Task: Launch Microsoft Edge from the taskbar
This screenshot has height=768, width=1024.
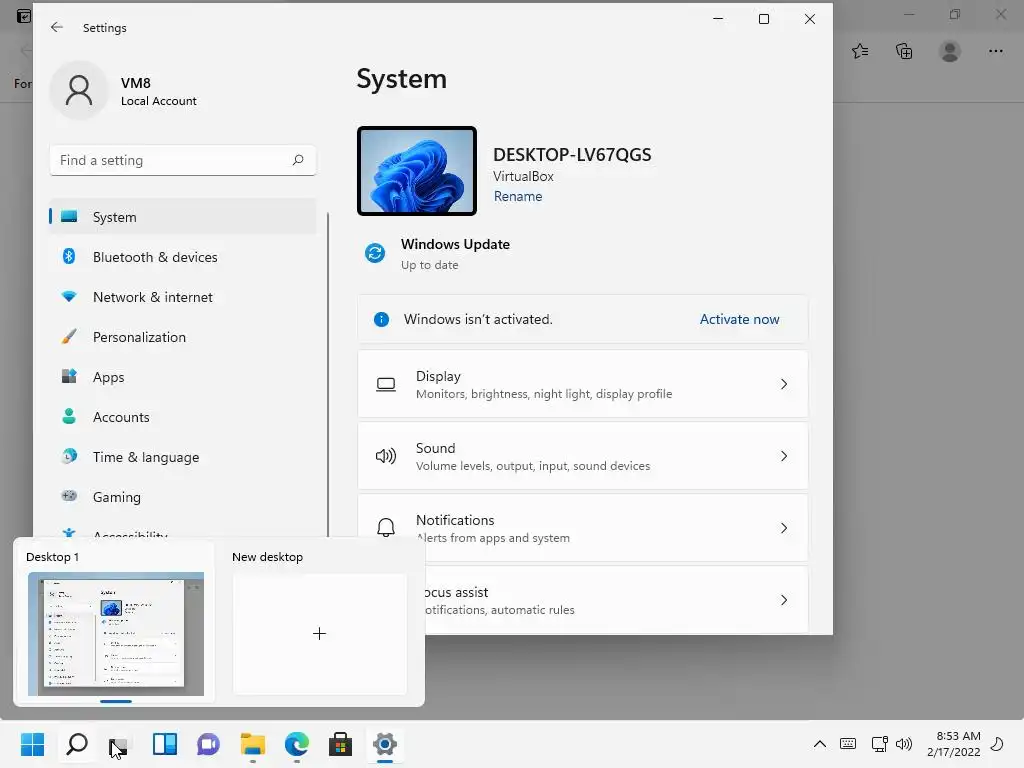Action: (296, 744)
